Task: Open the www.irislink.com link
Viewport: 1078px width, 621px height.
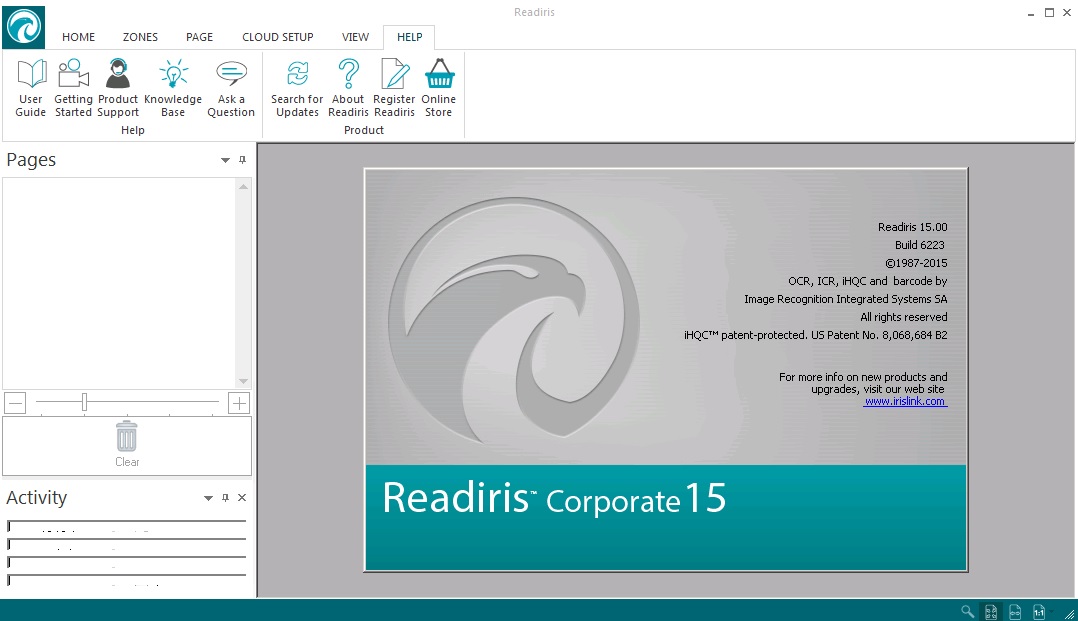Action: [x=905, y=402]
